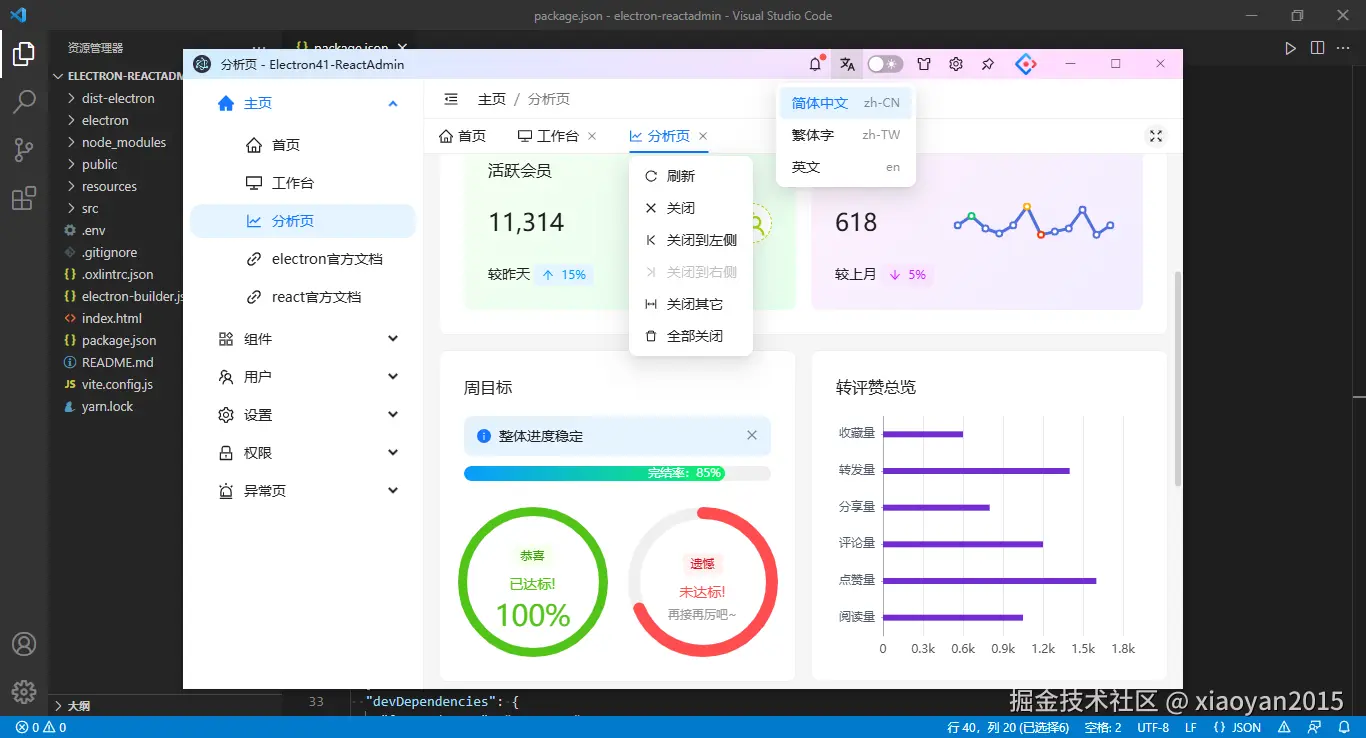This screenshot has width=1366, height=738.
Task: Select 简体中文 language option
Action: coord(846,103)
